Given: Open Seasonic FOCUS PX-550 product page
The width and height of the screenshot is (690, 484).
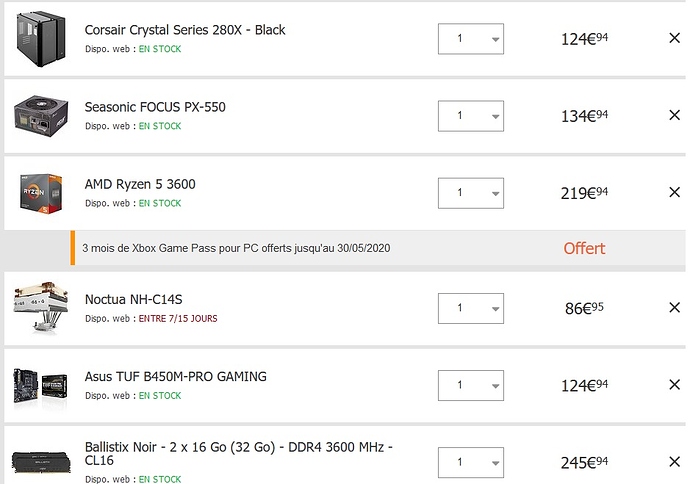Looking at the screenshot, I should (x=155, y=107).
